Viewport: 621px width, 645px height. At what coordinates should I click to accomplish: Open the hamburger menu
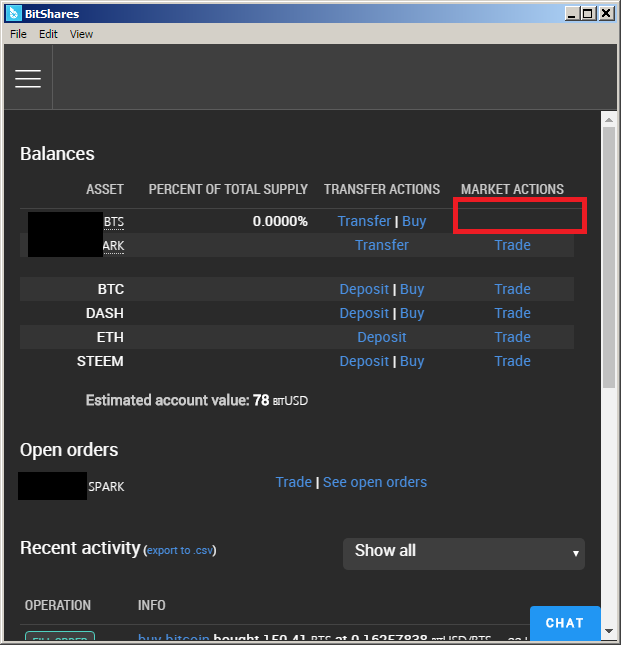tap(28, 78)
